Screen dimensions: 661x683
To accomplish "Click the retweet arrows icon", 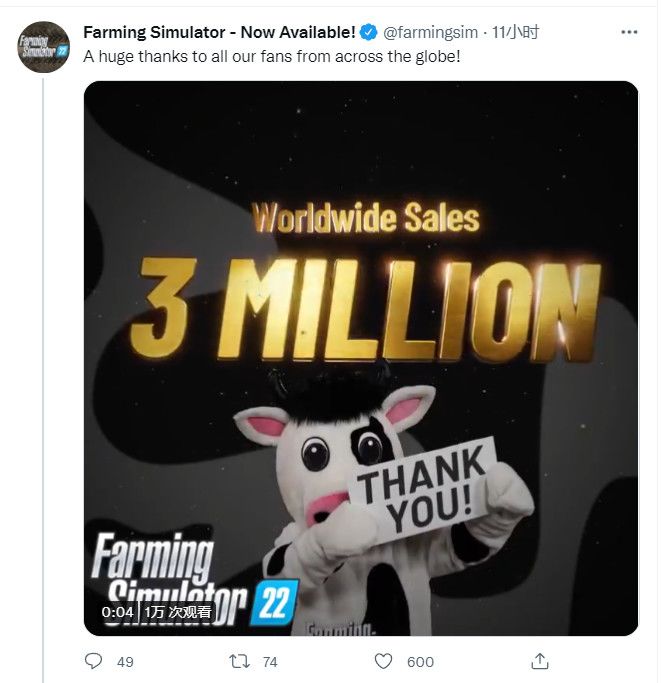I will pos(240,661).
